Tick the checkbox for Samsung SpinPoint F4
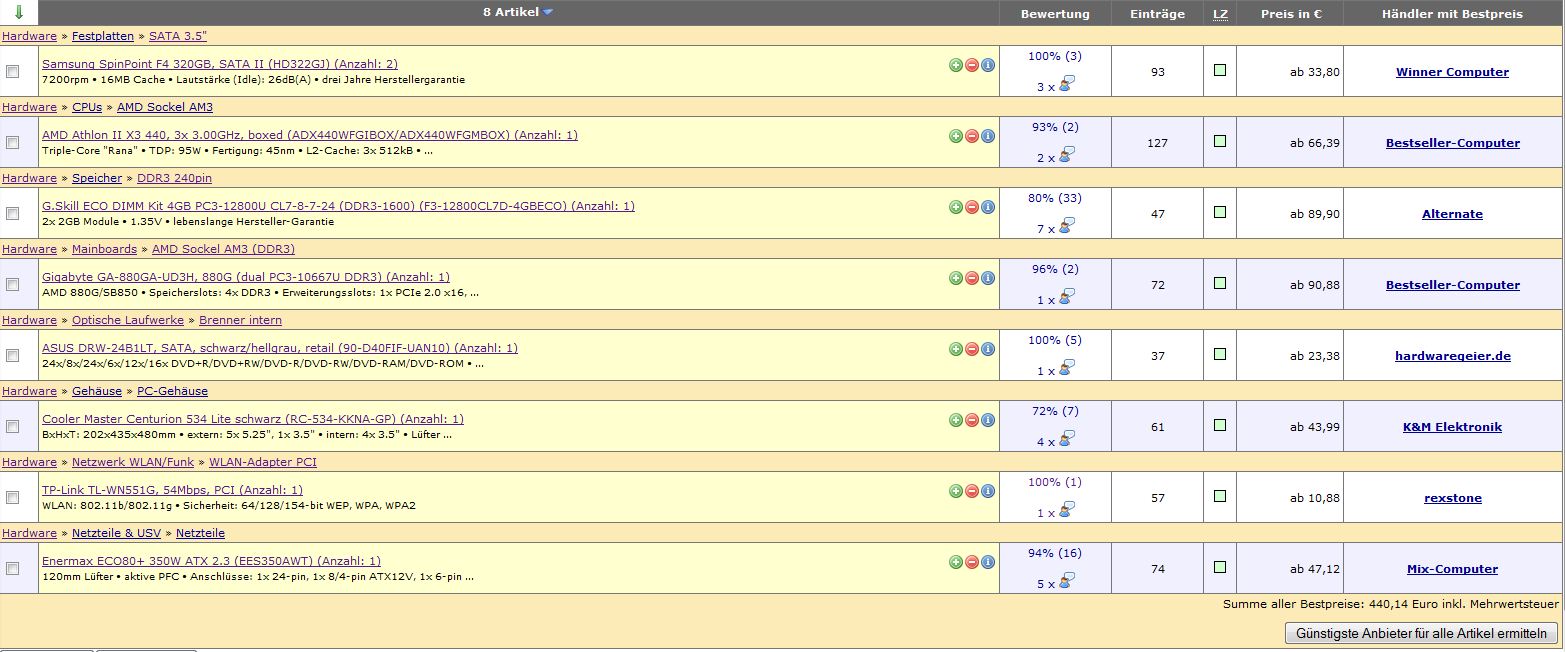 point(13,71)
